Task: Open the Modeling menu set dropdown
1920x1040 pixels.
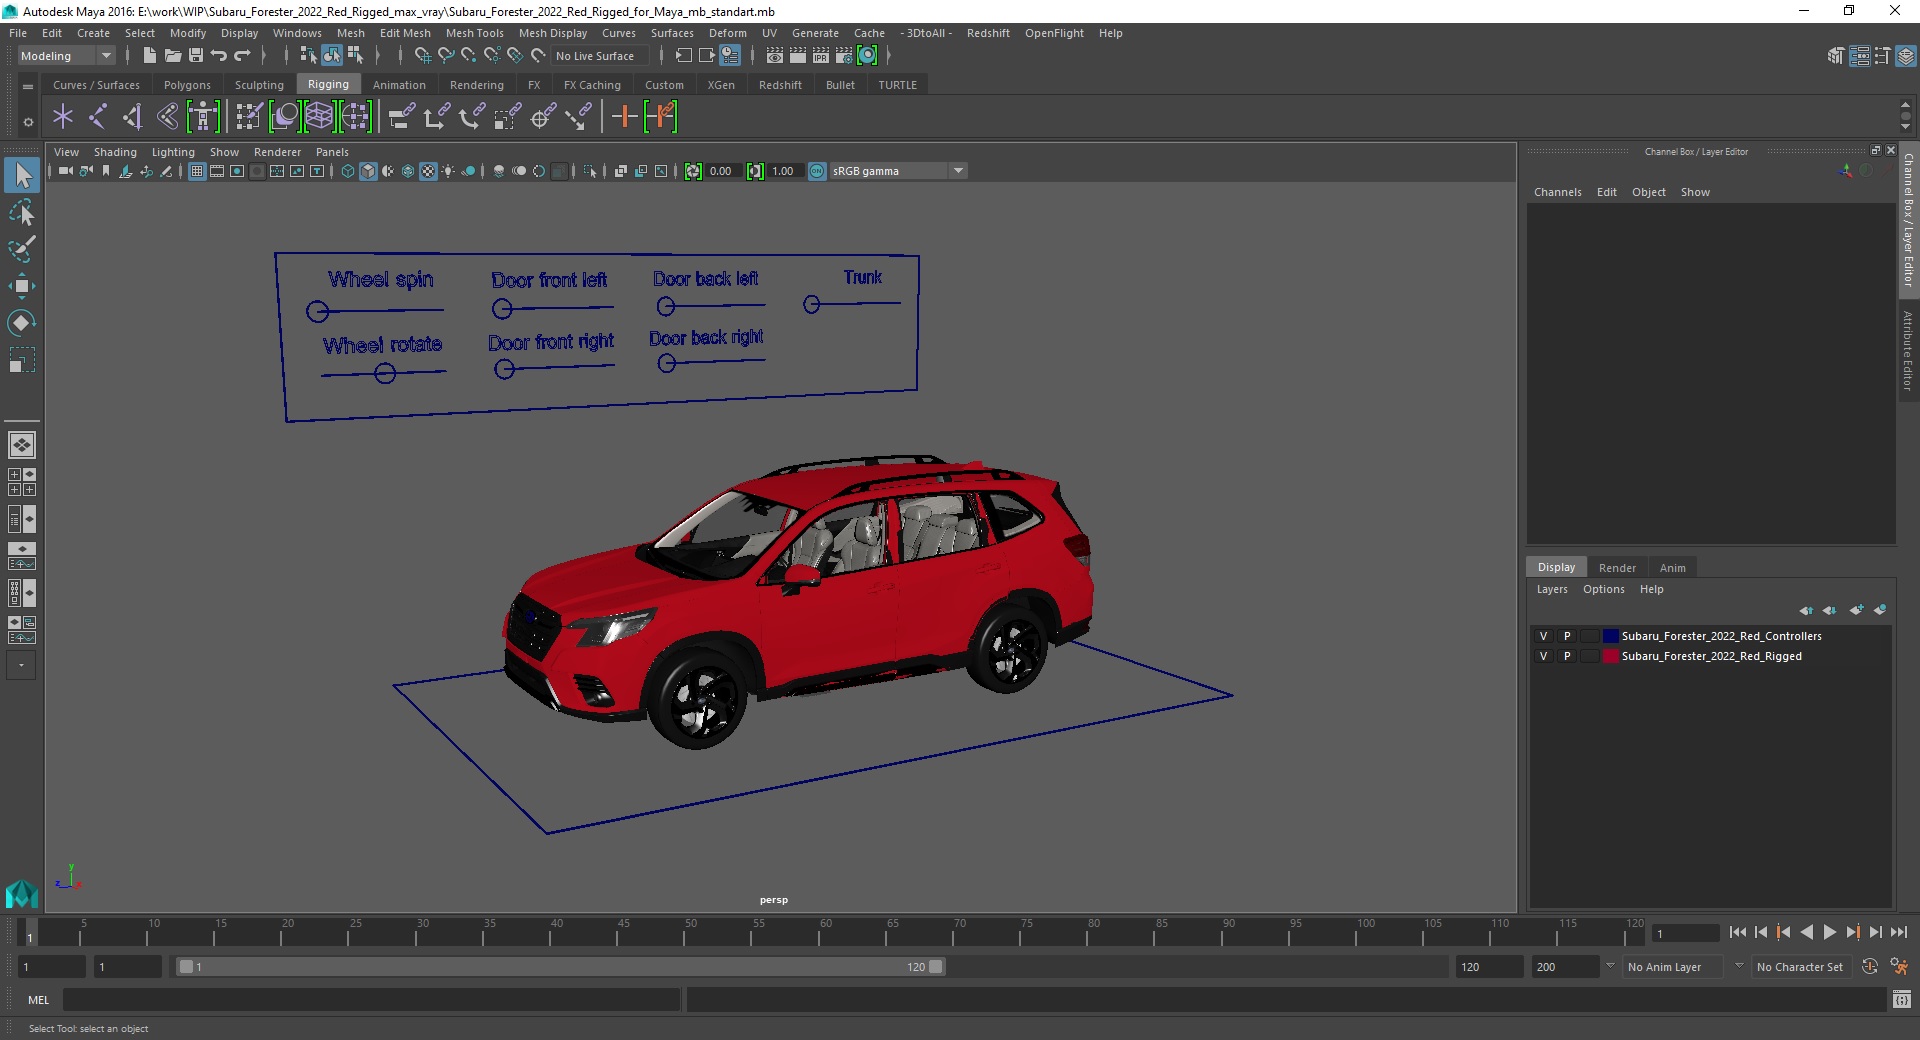Action: (x=66, y=56)
